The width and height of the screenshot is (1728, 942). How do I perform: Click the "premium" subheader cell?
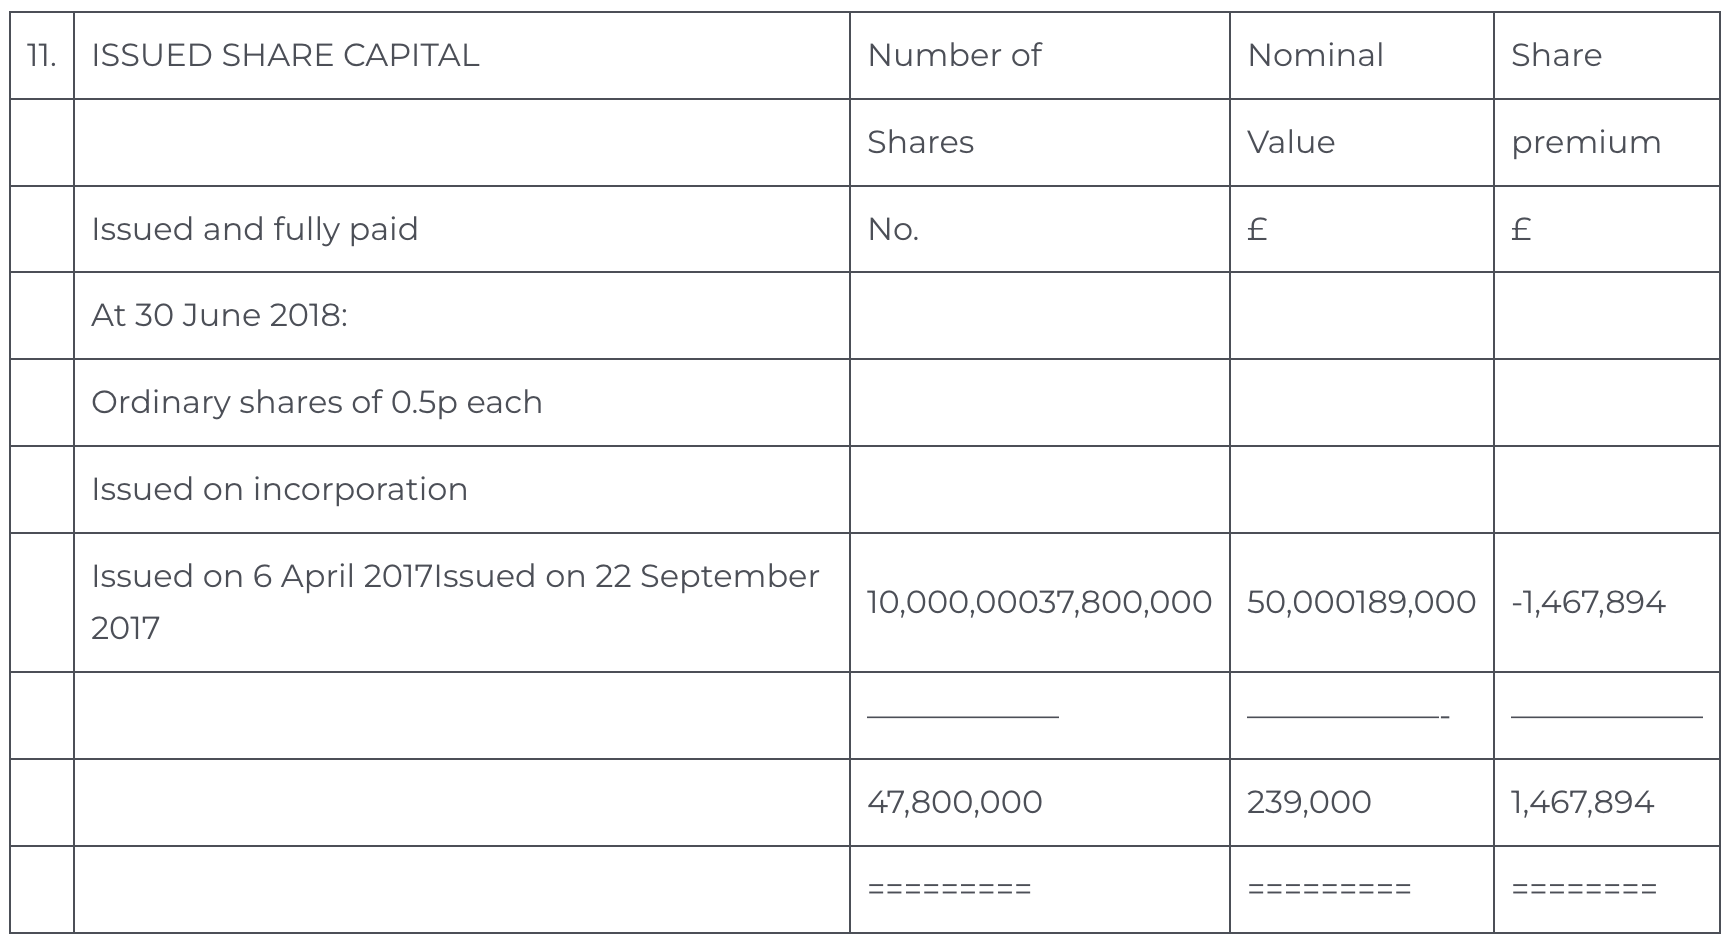(1585, 143)
